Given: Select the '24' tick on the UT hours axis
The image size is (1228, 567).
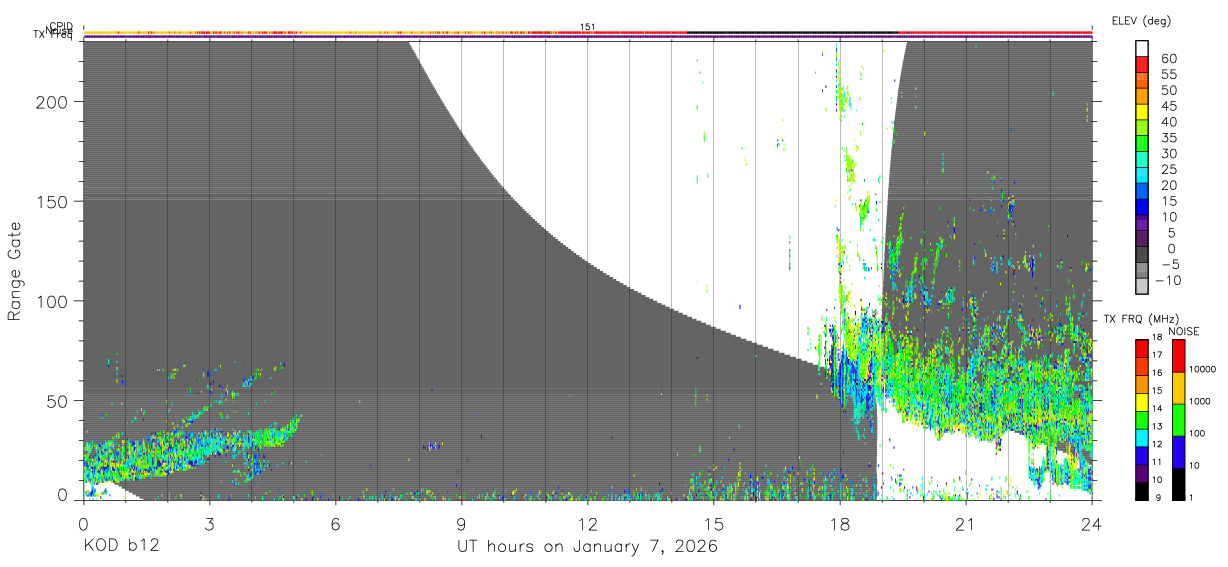Looking at the screenshot, I should click(x=1092, y=525).
